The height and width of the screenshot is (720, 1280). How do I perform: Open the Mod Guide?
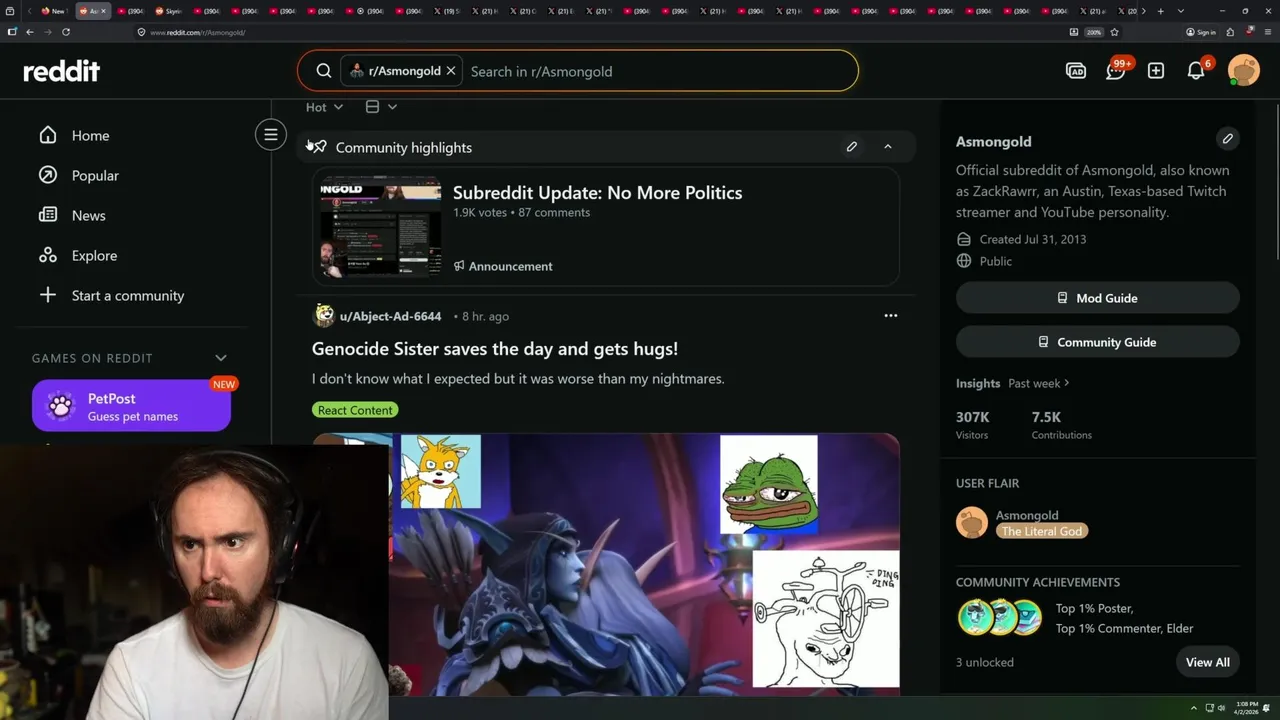click(x=1098, y=298)
